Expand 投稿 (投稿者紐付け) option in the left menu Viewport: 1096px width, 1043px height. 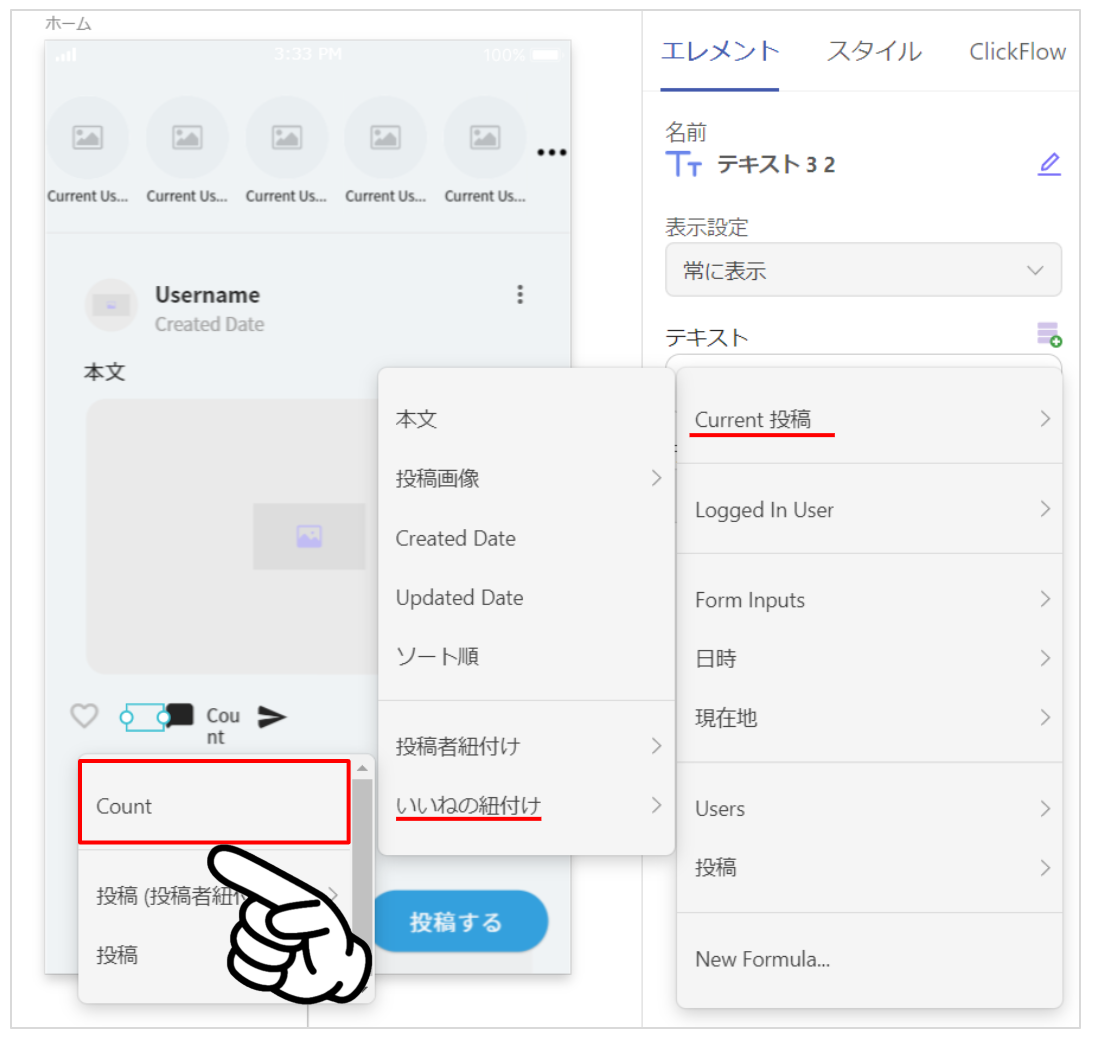215,895
